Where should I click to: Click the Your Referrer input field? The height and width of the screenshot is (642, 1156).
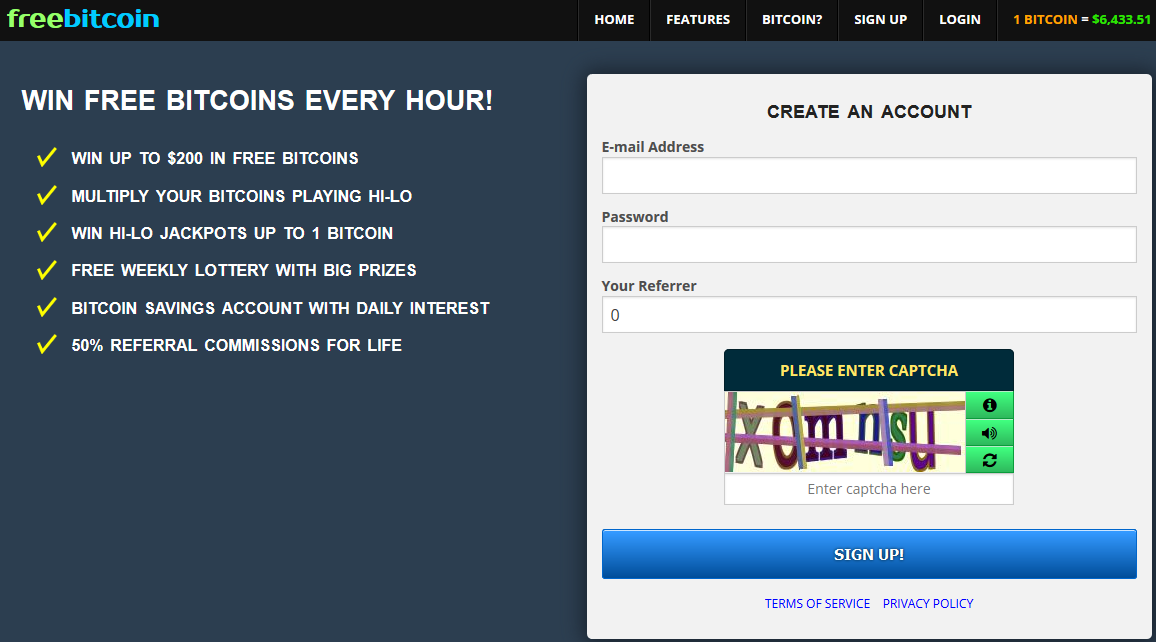[x=869, y=315]
